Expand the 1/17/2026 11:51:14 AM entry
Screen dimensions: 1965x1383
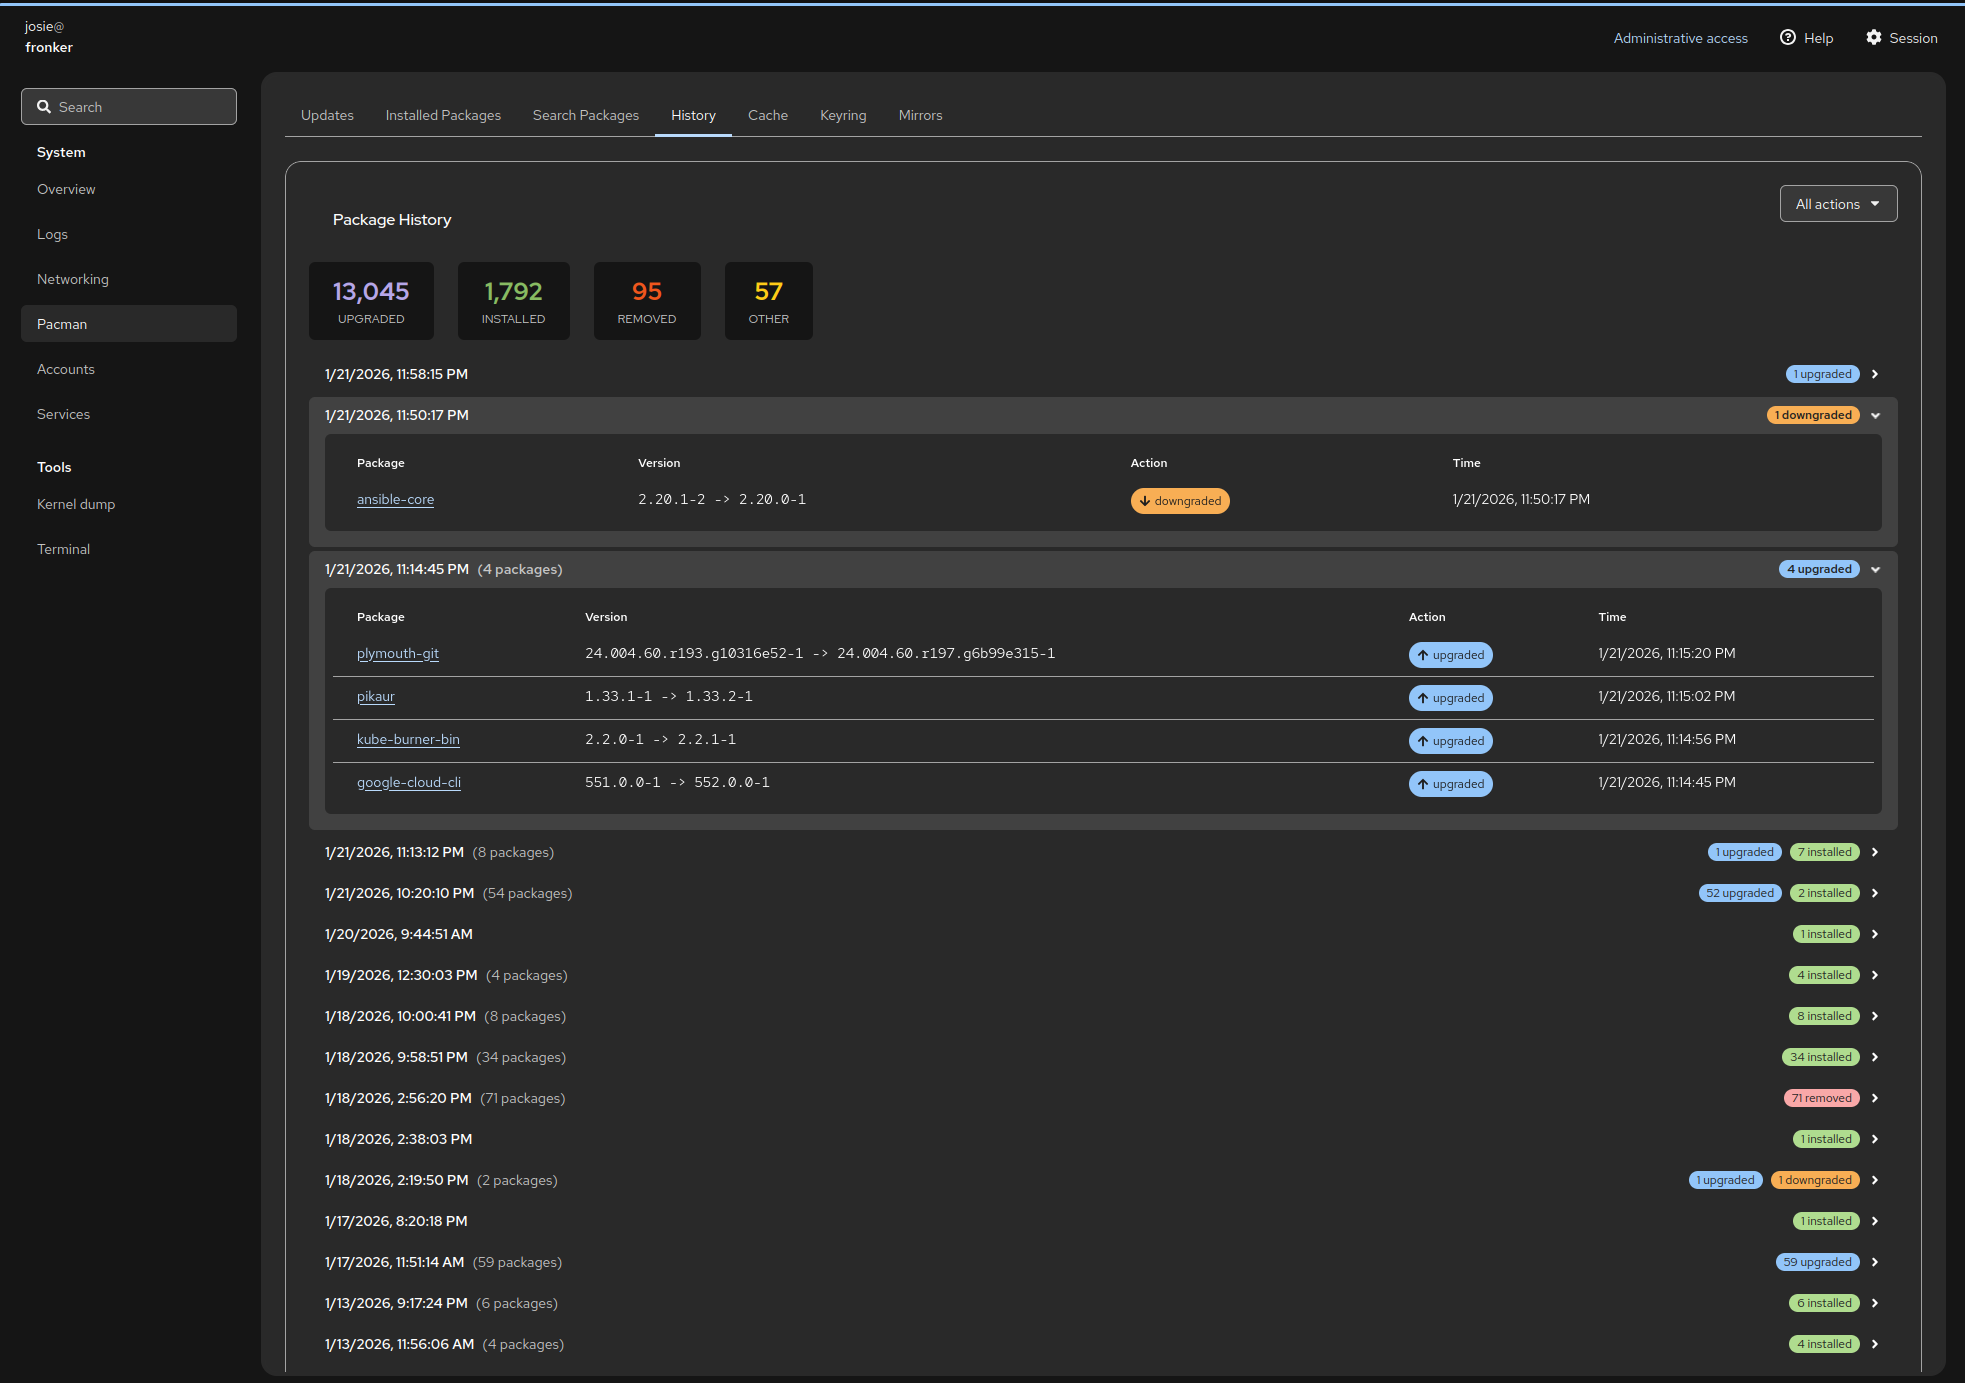click(1875, 1262)
